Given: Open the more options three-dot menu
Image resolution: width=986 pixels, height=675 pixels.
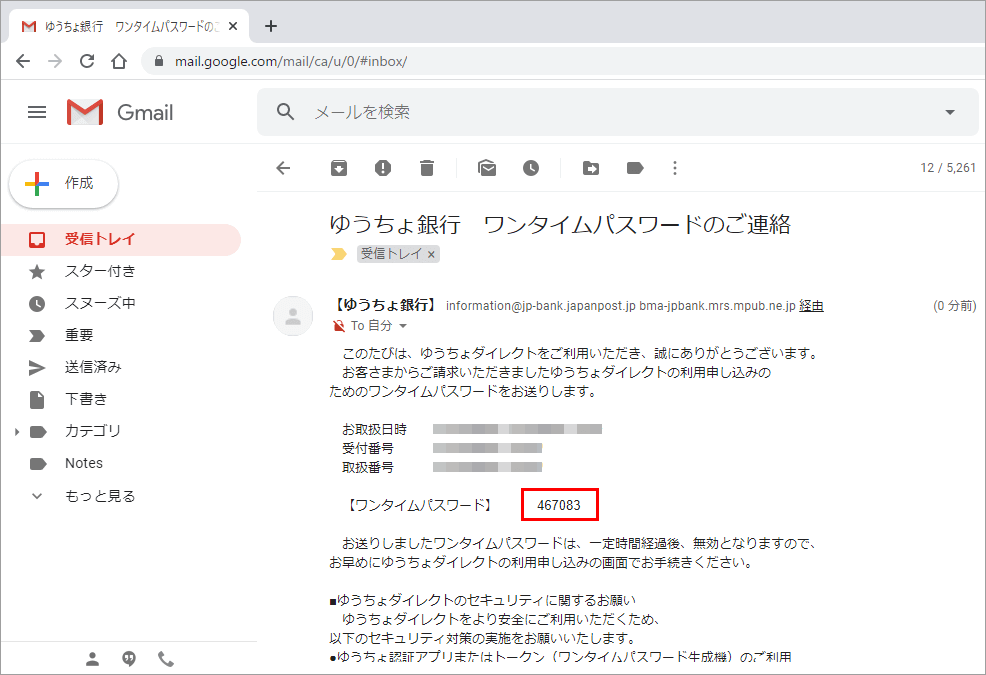Looking at the screenshot, I should coord(675,168).
